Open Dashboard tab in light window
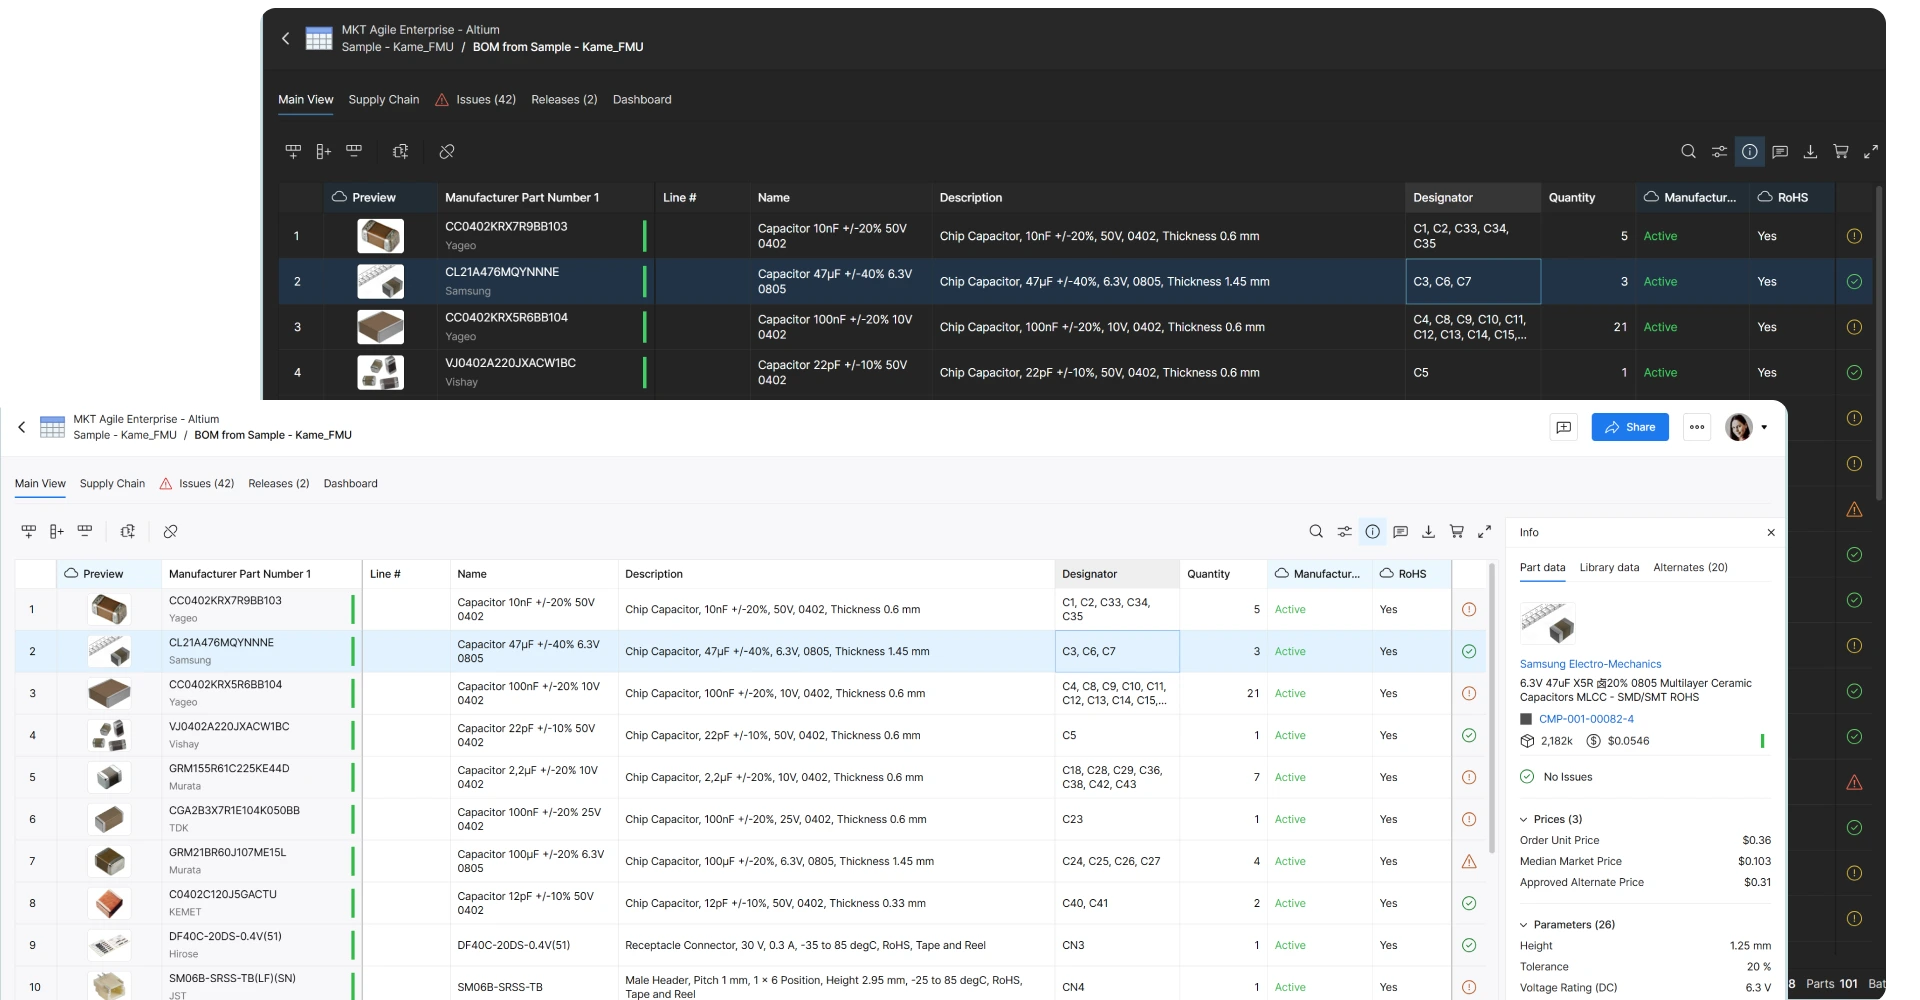The width and height of the screenshot is (1920, 1000). [351, 483]
